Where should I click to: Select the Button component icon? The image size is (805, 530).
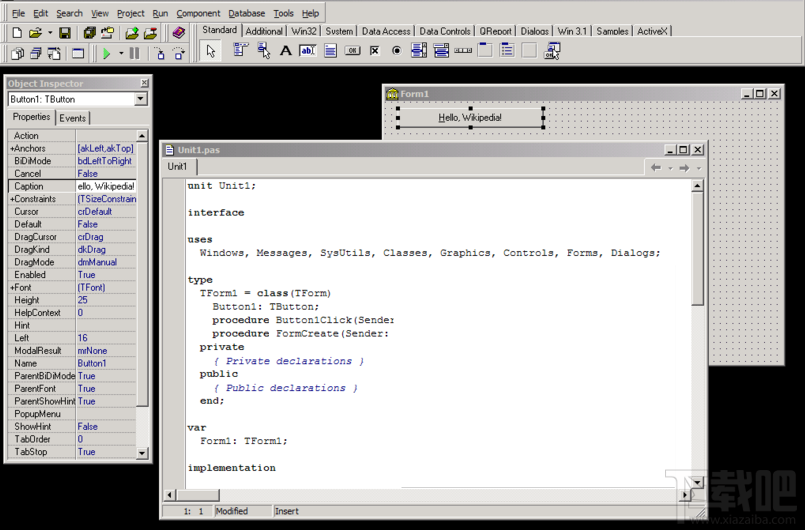click(353, 50)
